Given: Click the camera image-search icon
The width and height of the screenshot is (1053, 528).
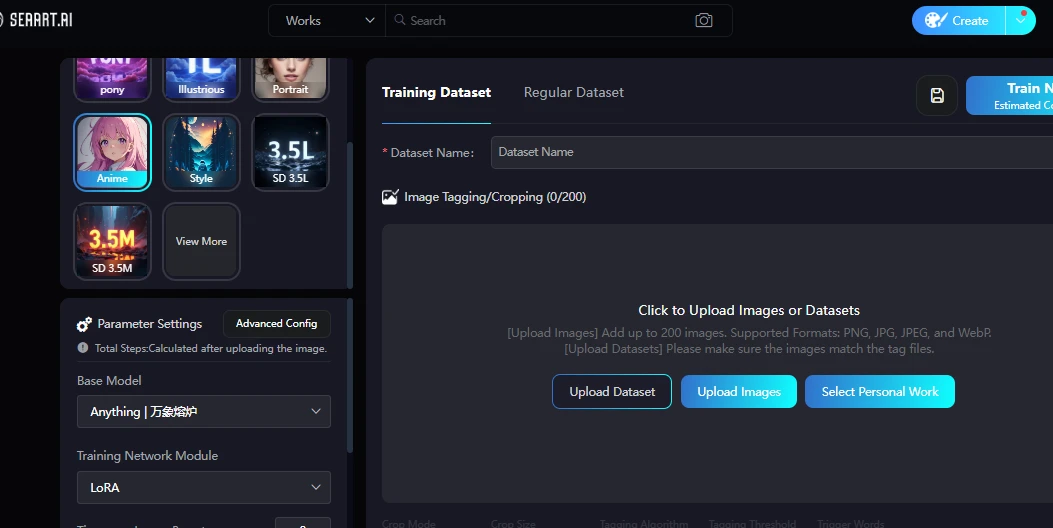Looking at the screenshot, I should 704,21.
